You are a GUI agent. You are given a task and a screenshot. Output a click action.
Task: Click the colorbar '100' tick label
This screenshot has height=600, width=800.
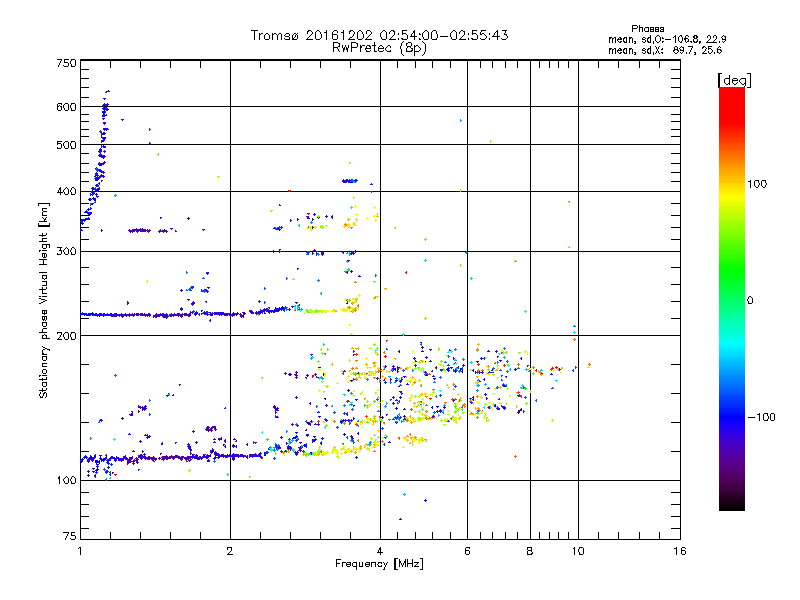coord(757,184)
